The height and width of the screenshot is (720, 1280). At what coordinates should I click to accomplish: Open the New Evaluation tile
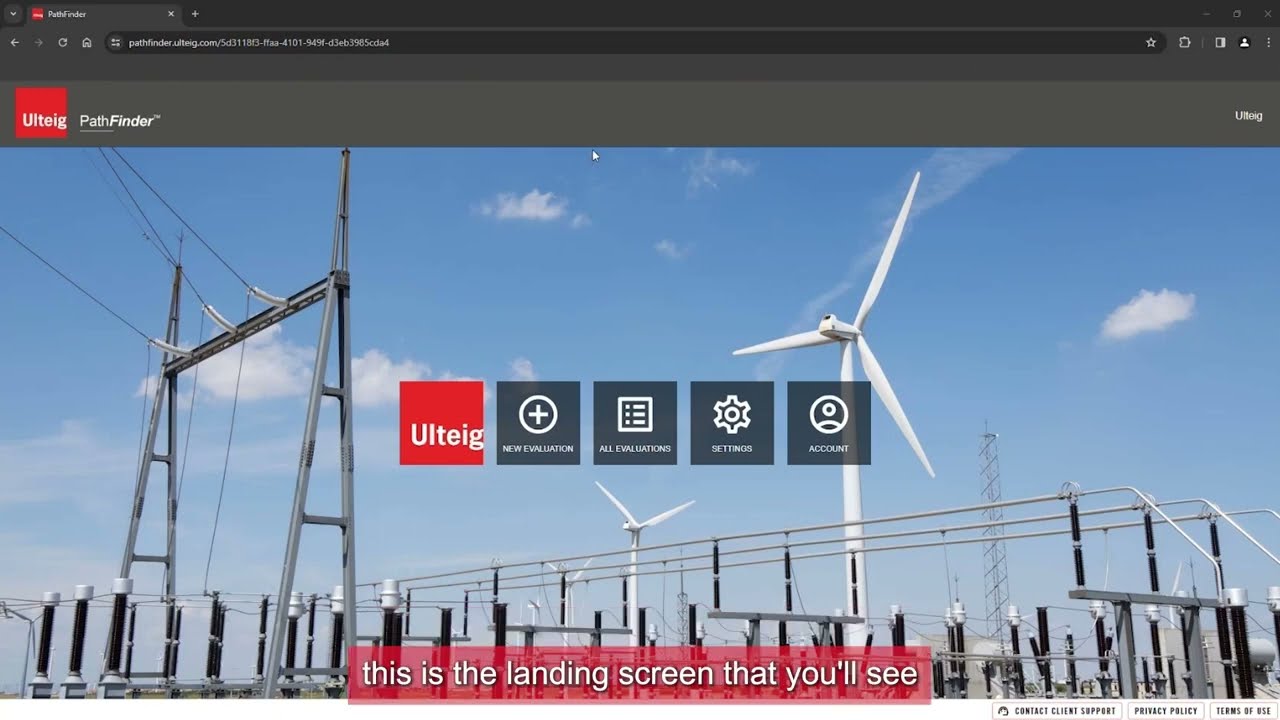538,423
